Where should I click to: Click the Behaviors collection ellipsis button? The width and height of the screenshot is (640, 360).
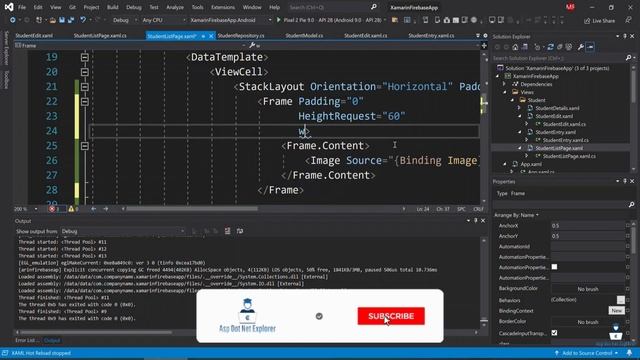pyautogui.click(x=621, y=300)
